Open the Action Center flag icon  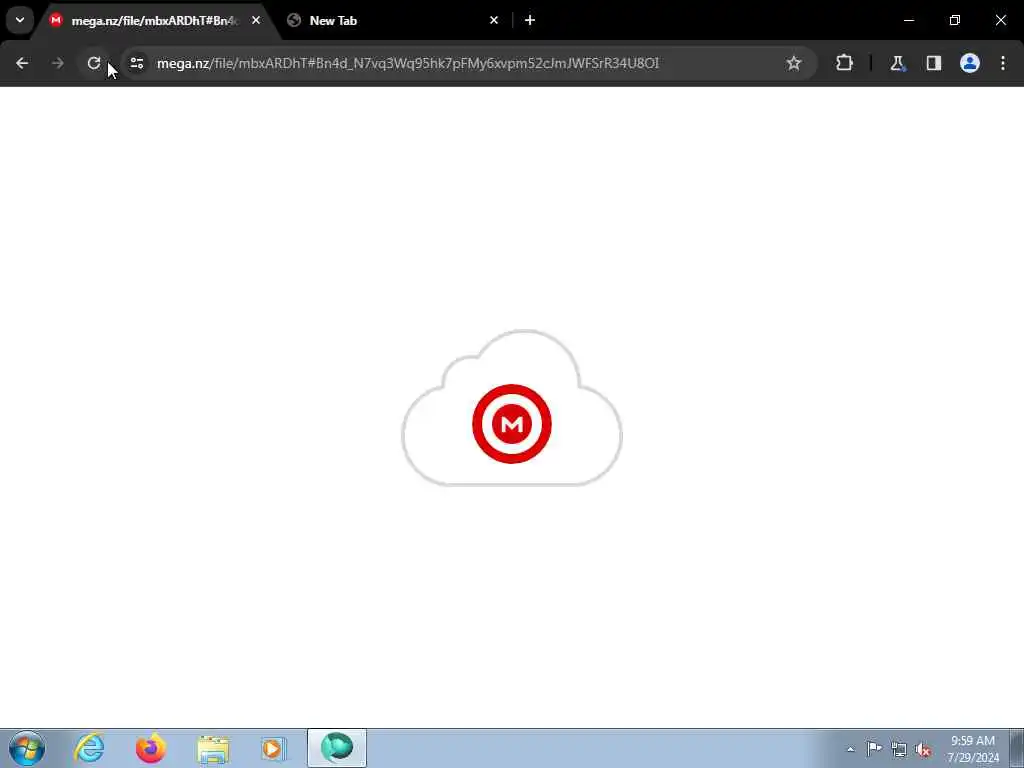pos(874,749)
